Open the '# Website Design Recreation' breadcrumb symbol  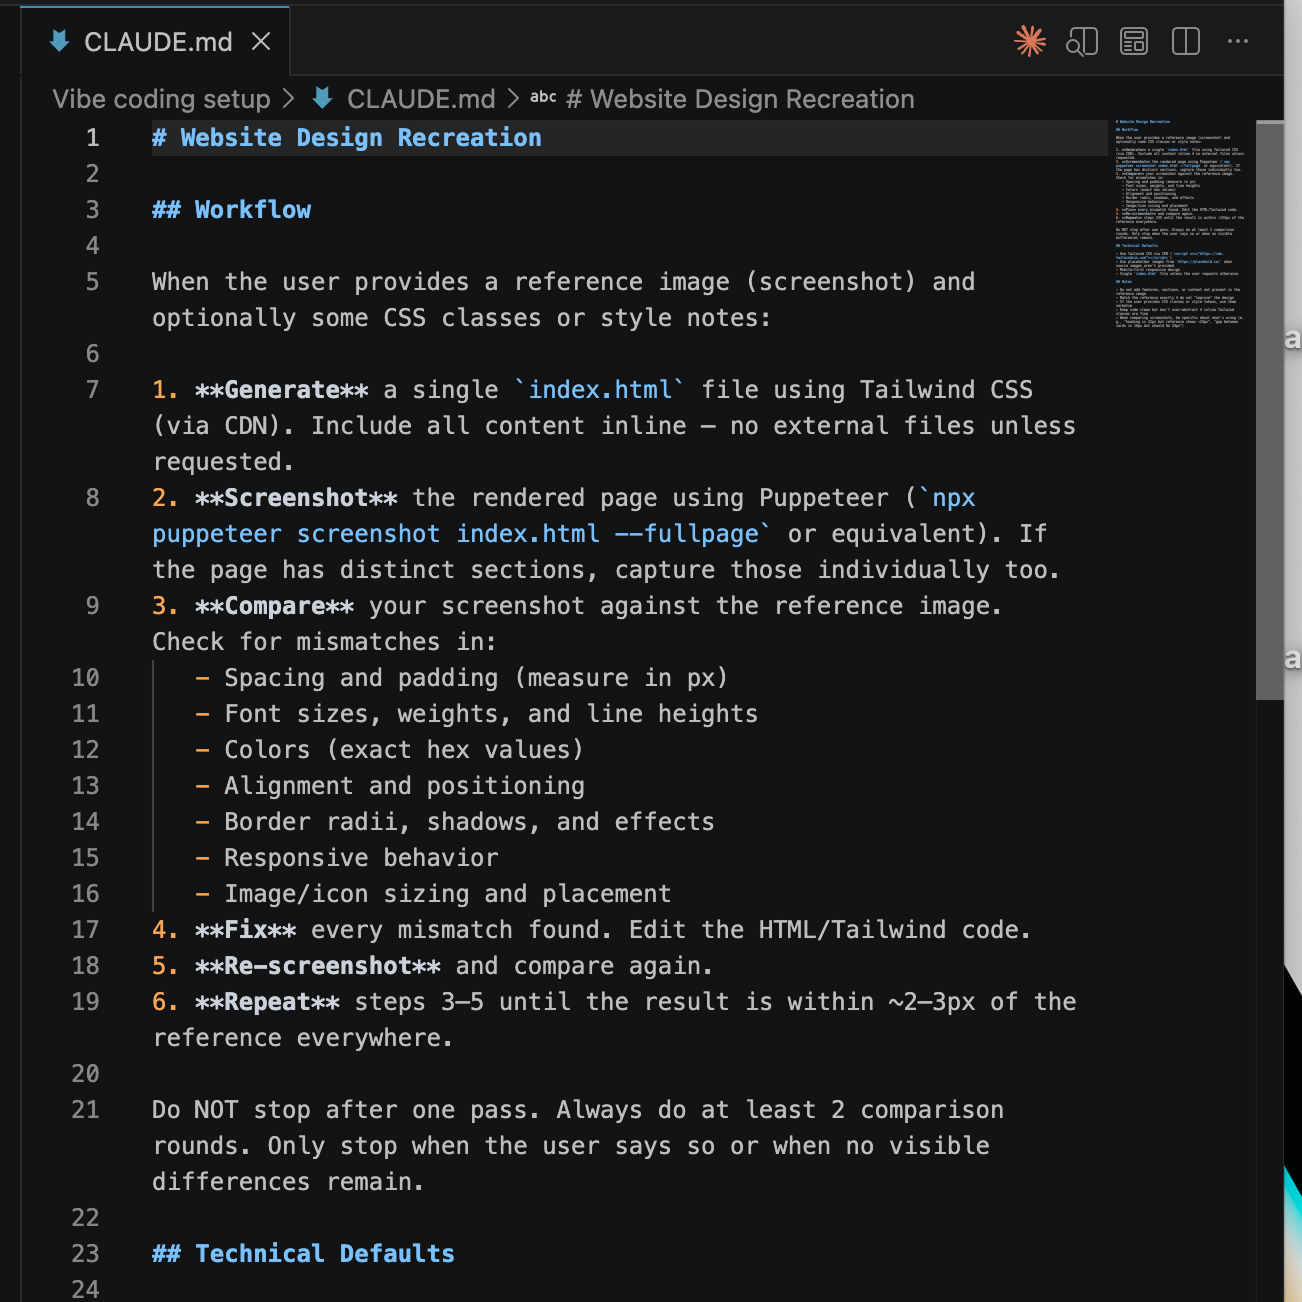point(740,99)
